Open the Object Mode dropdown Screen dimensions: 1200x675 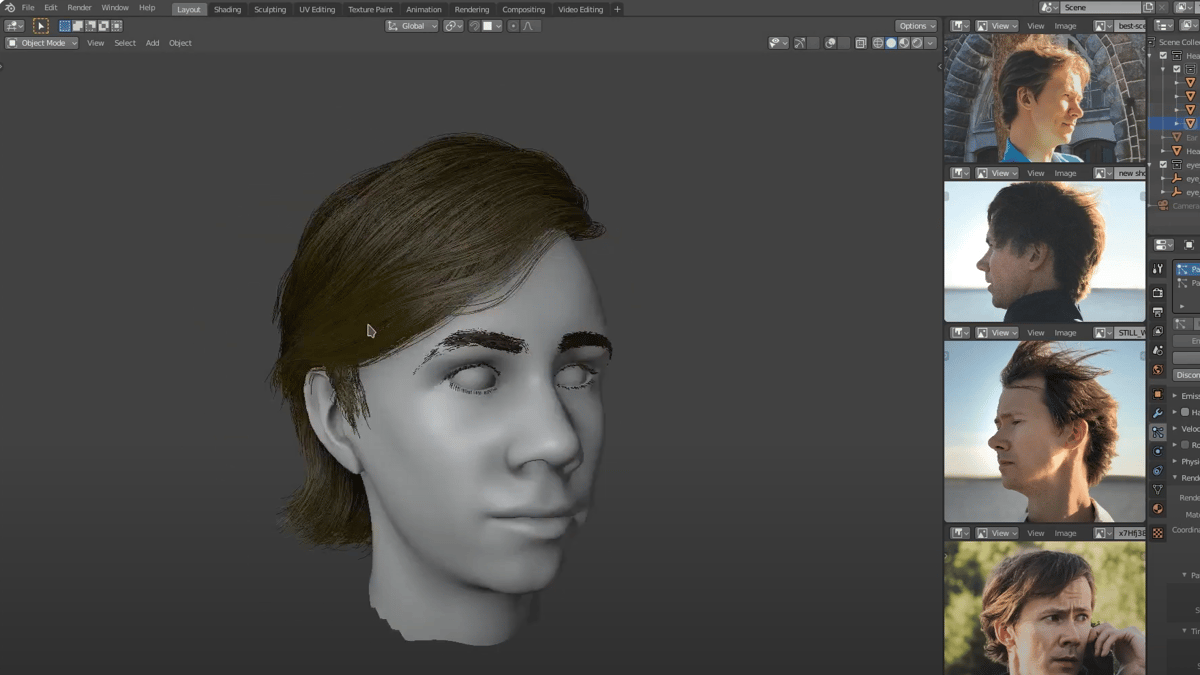[42, 43]
